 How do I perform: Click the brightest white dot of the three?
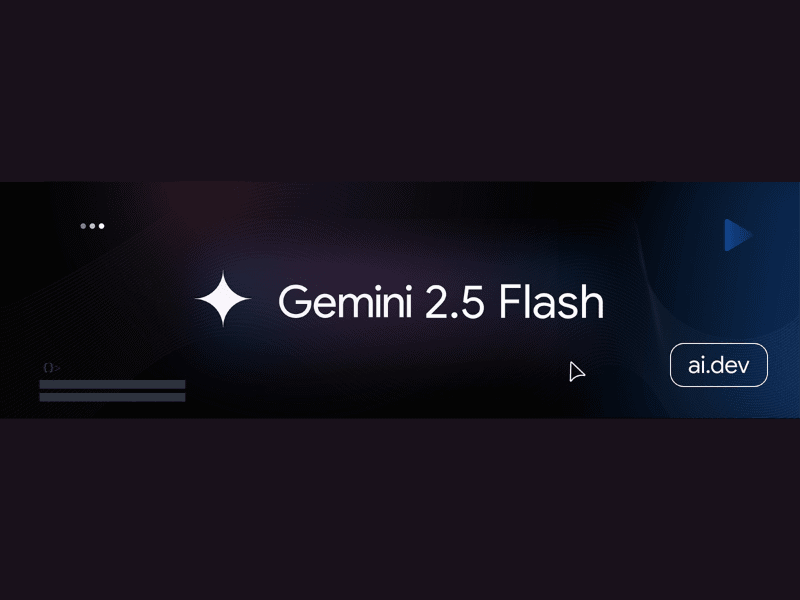102,226
